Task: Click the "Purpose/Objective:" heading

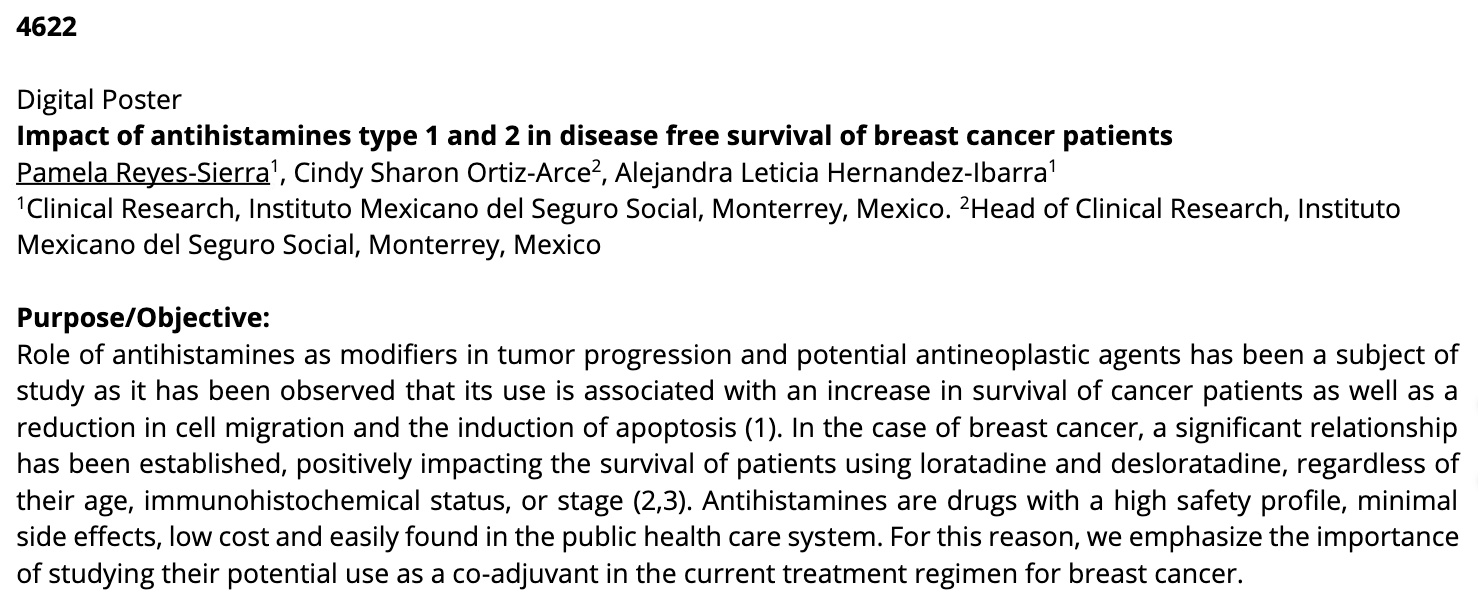Action: 143,318
